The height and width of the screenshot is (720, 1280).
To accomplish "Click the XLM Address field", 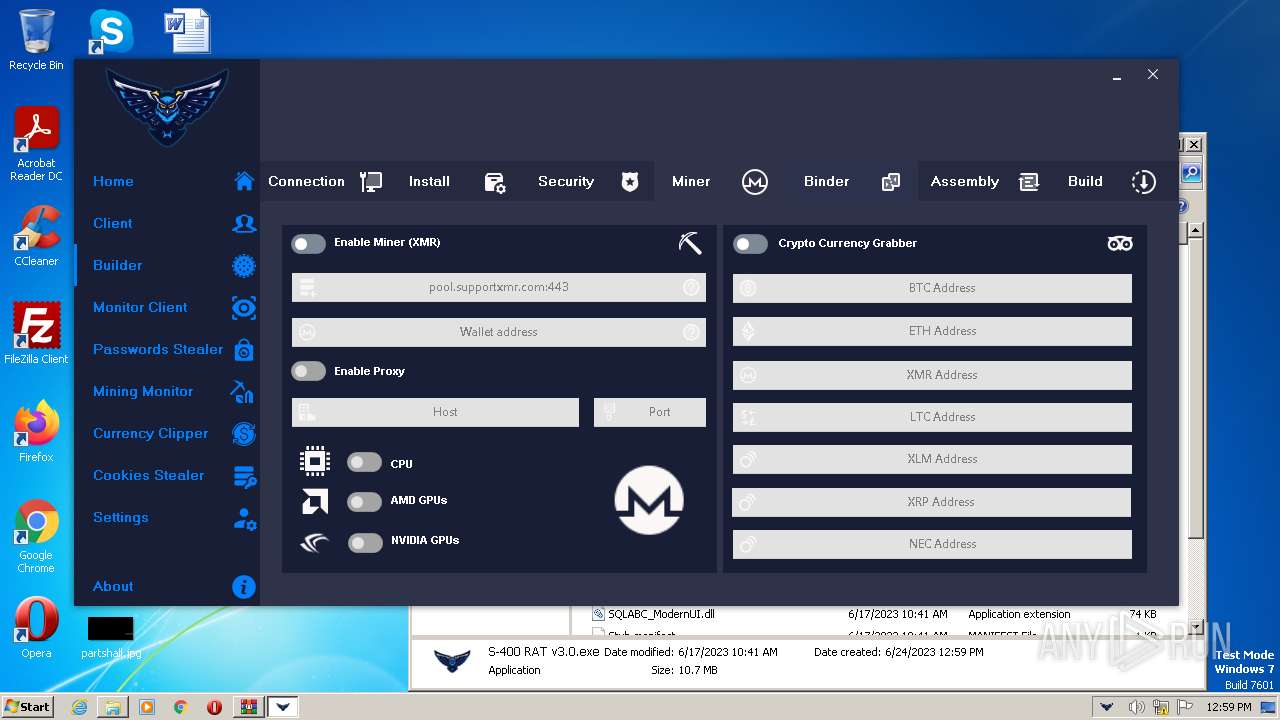I will [x=932, y=459].
